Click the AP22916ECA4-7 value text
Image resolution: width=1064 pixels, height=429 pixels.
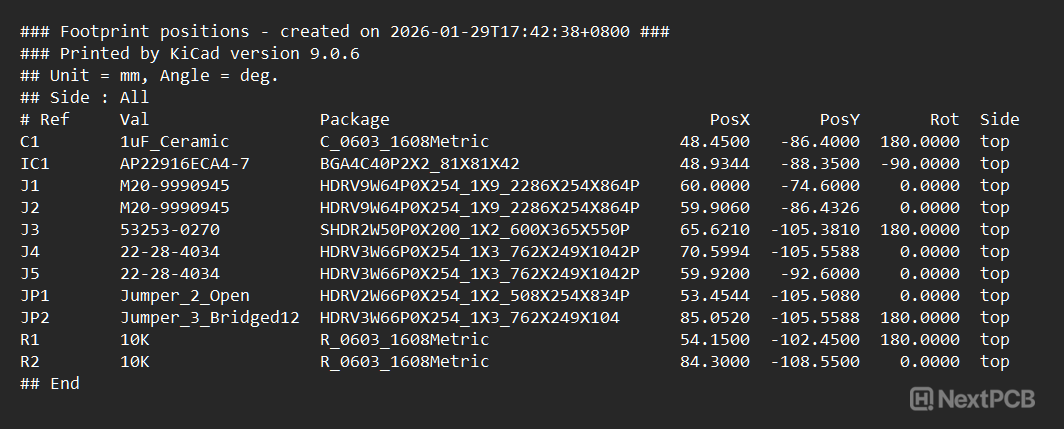coord(184,164)
